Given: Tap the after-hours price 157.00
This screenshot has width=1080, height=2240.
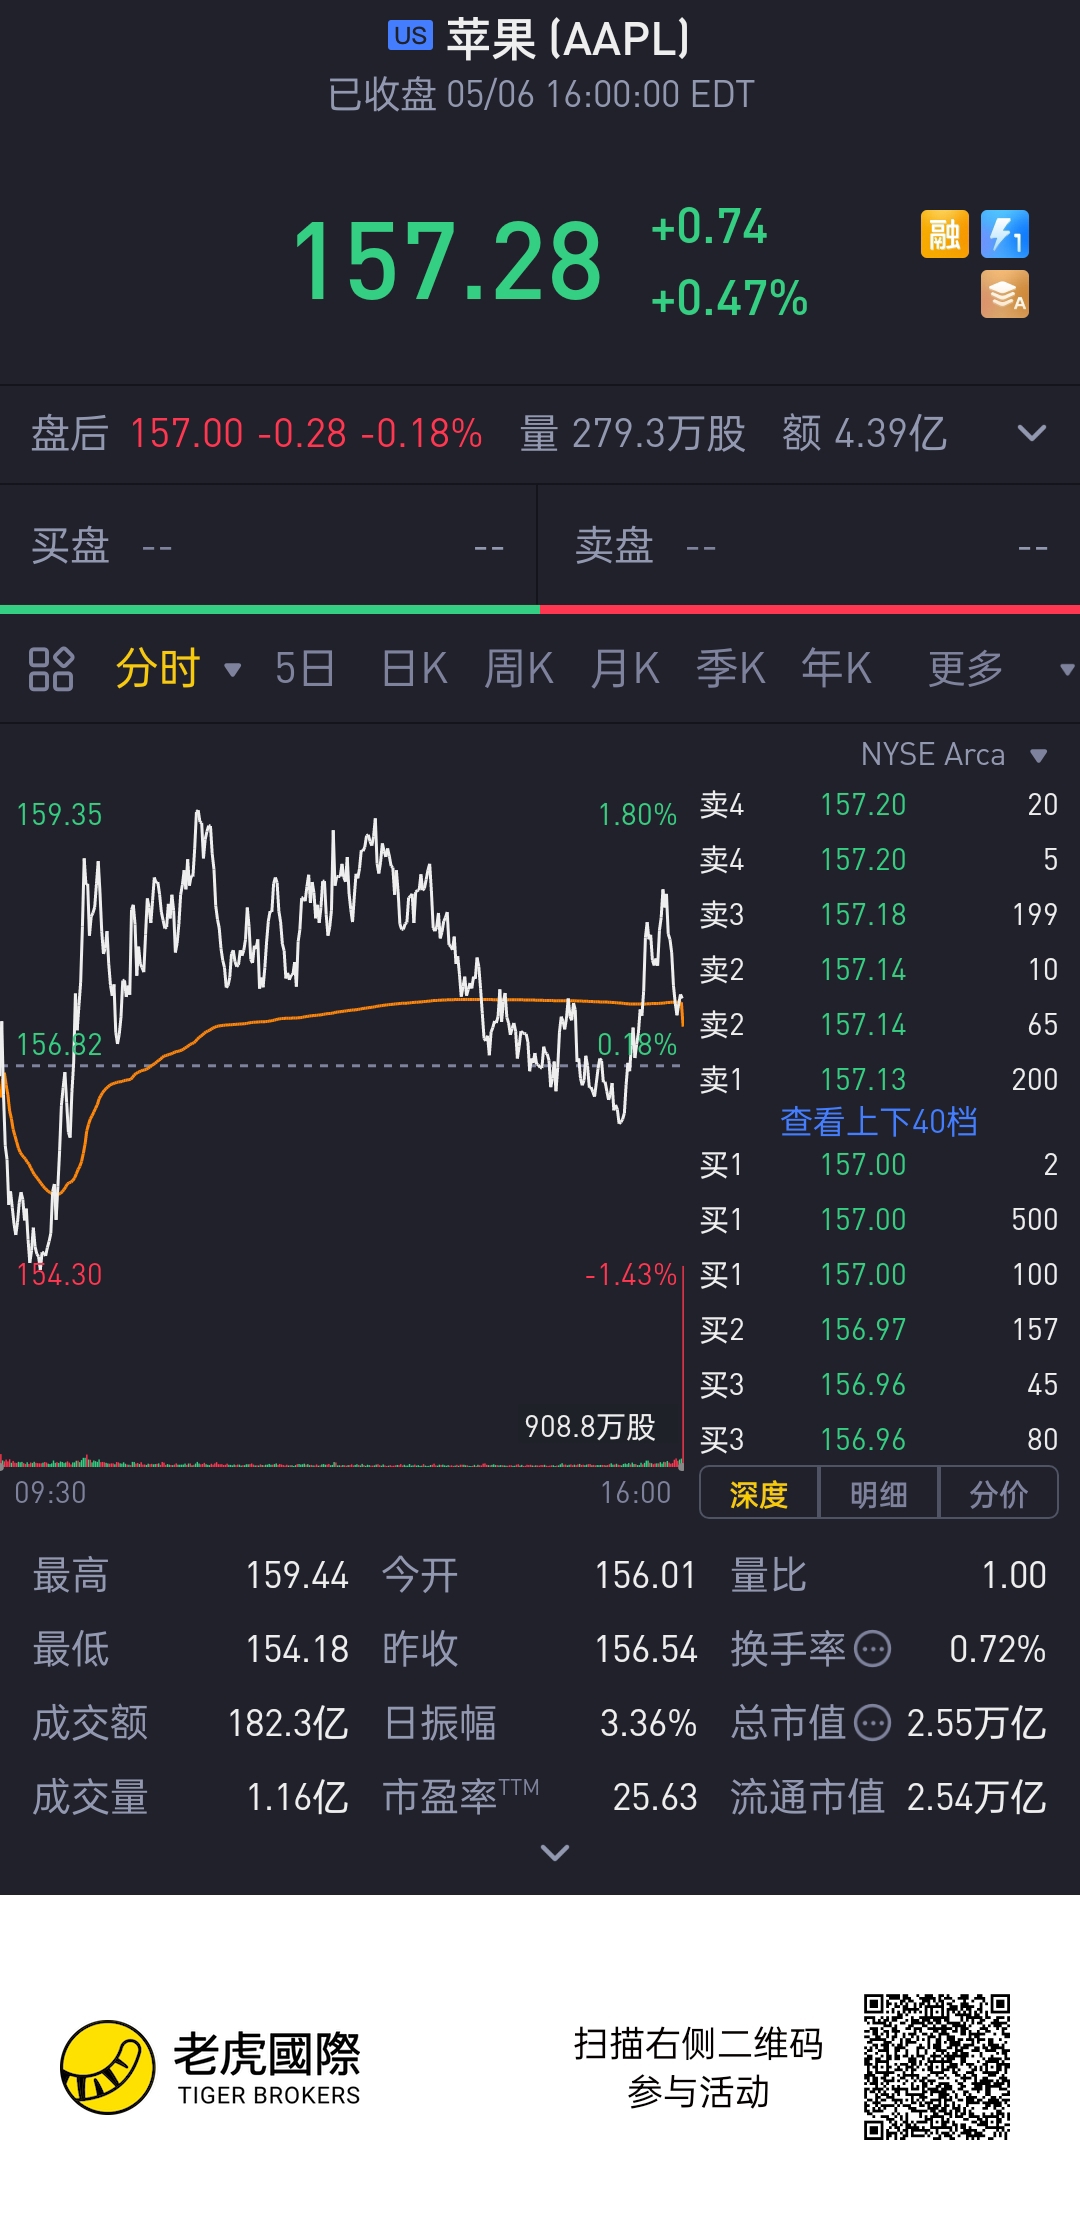Looking at the screenshot, I should pyautogui.click(x=187, y=433).
